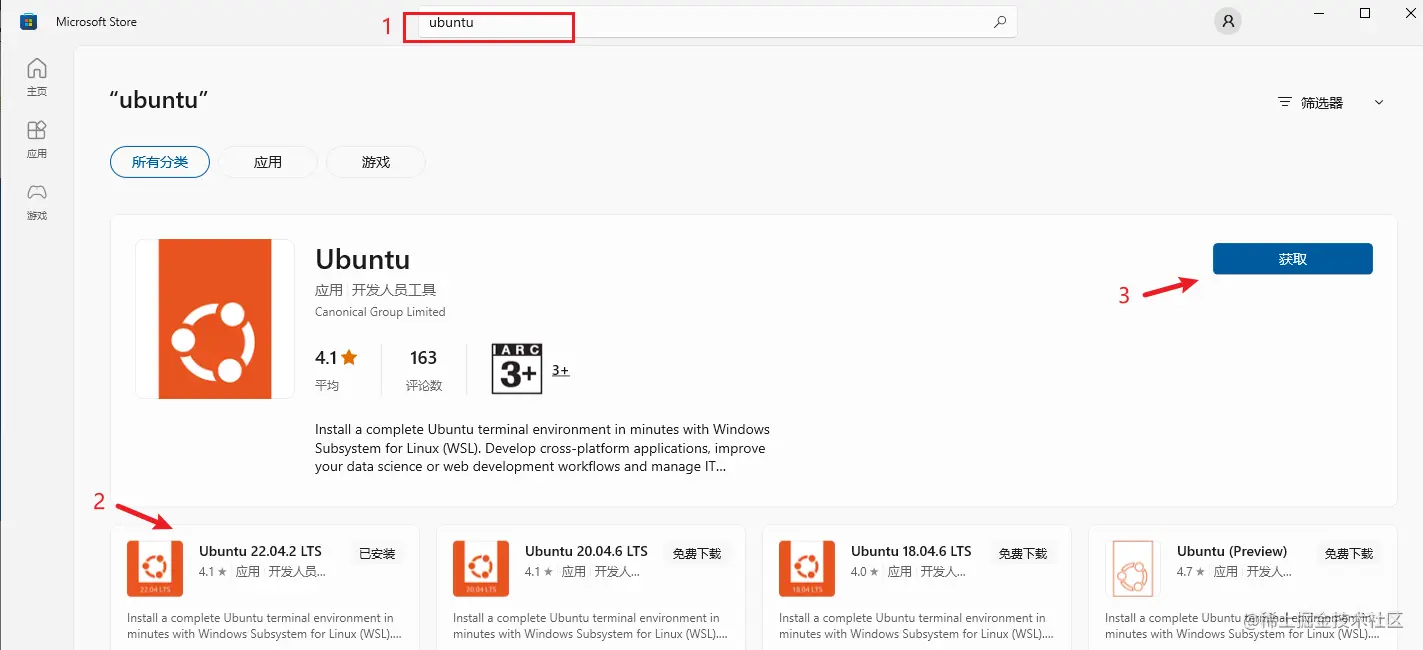
Task: Click the 3+ rating link
Action: (x=560, y=370)
